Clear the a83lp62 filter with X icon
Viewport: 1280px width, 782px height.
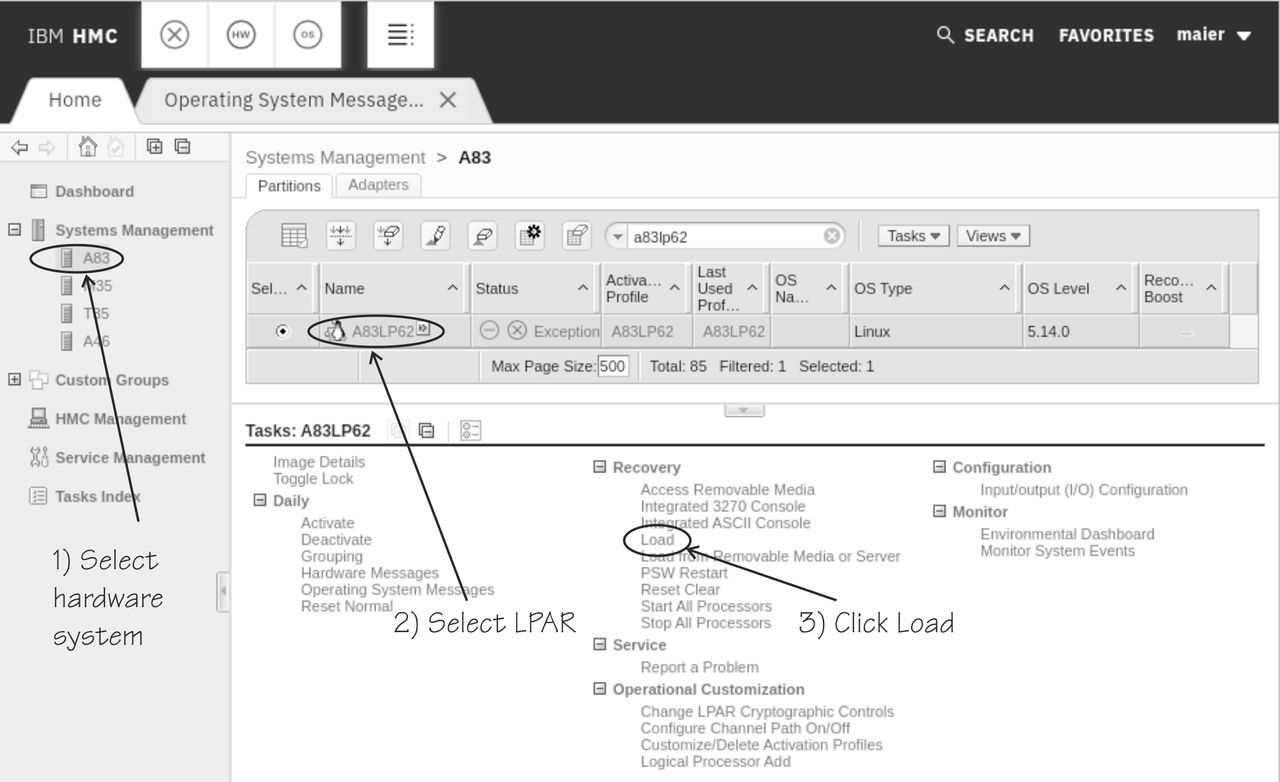[x=832, y=236]
